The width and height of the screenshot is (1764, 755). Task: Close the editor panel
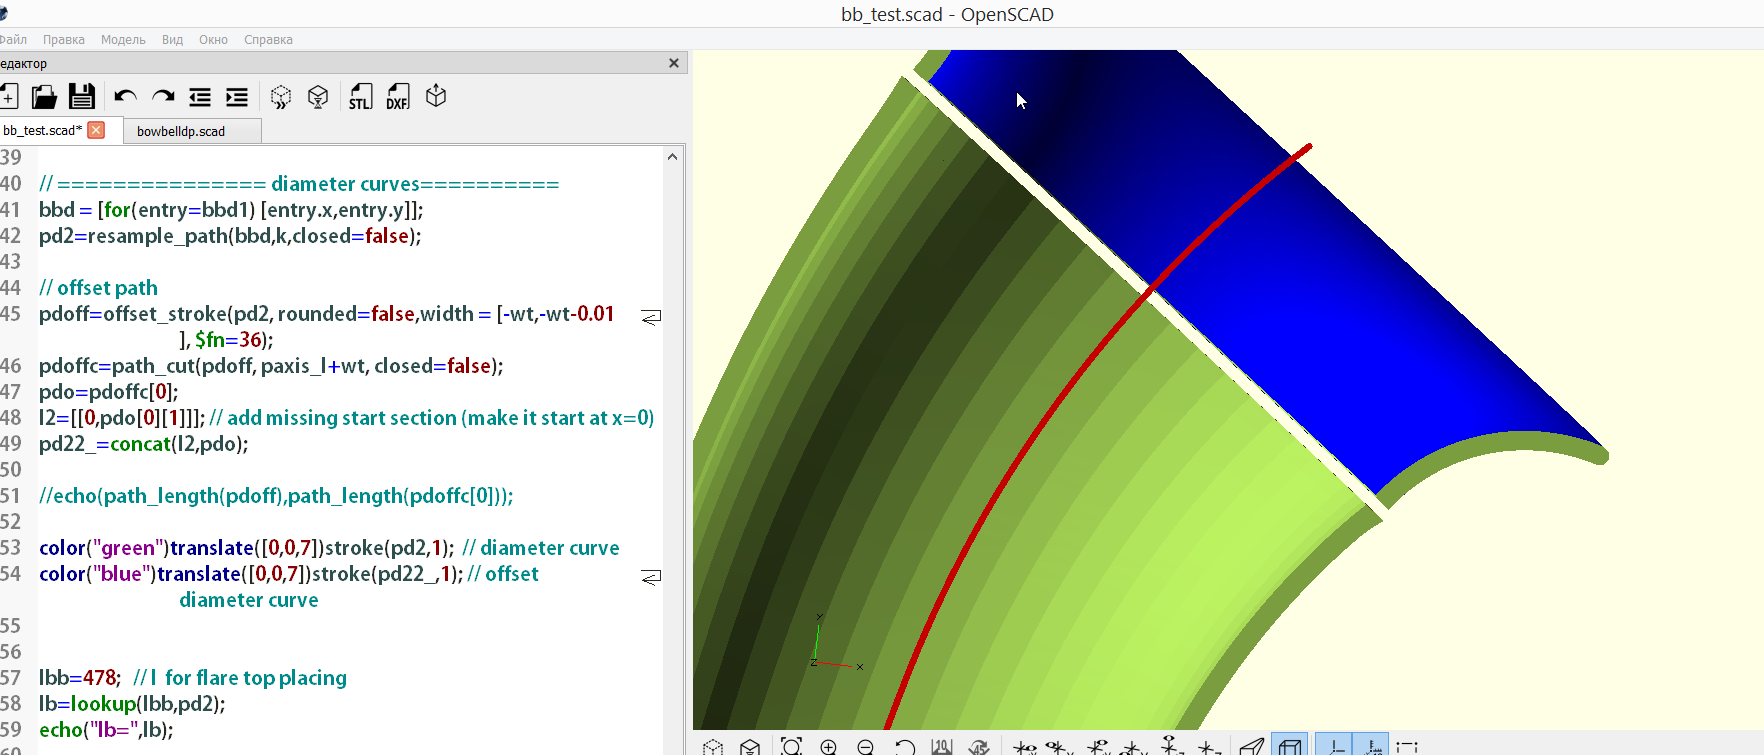pyautogui.click(x=674, y=63)
